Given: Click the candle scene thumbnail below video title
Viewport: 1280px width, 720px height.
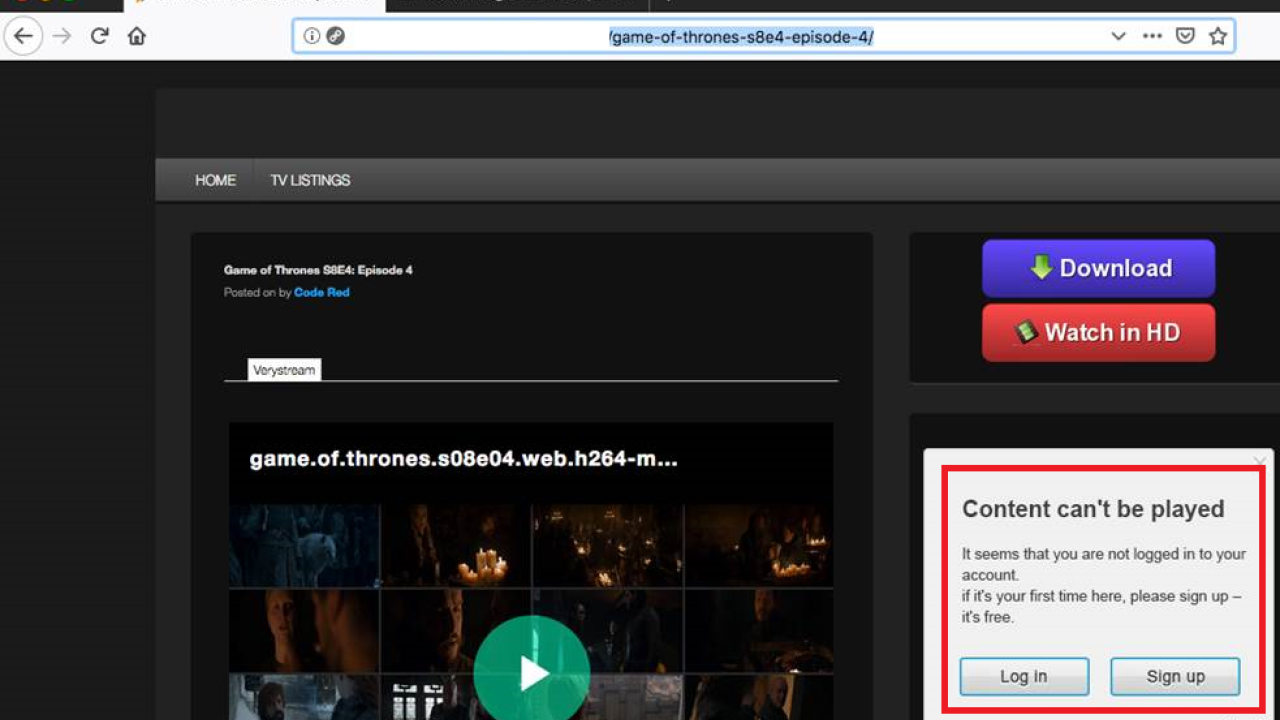Looking at the screenshot, I should (x=456, y=546).
